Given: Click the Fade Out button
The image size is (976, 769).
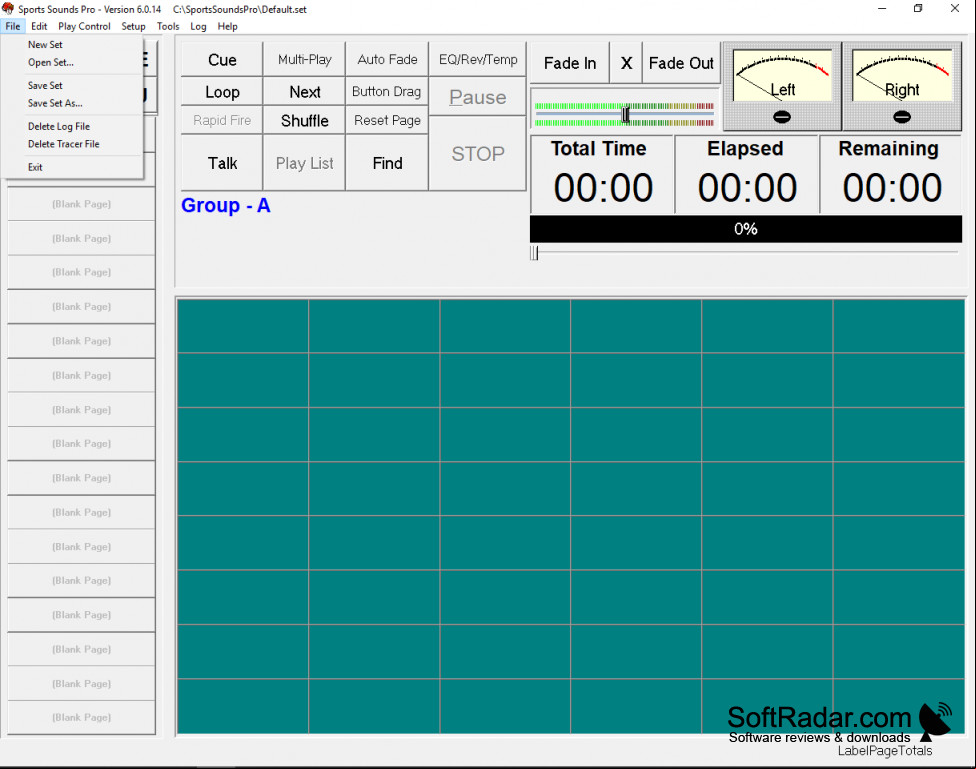Looking at the screenshot, I should point(681,63).
